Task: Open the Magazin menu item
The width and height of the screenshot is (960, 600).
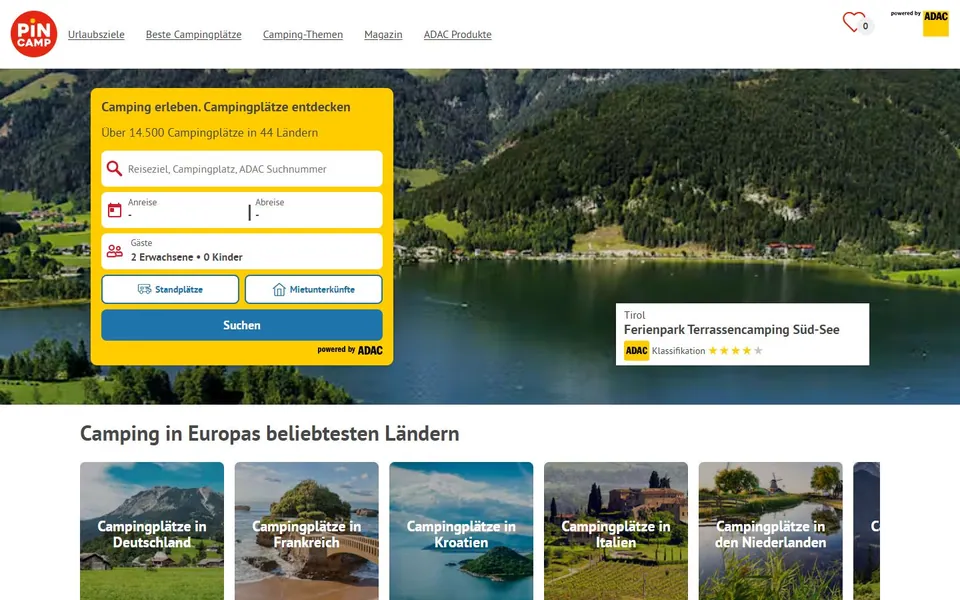Action: (x=383, y=34)
